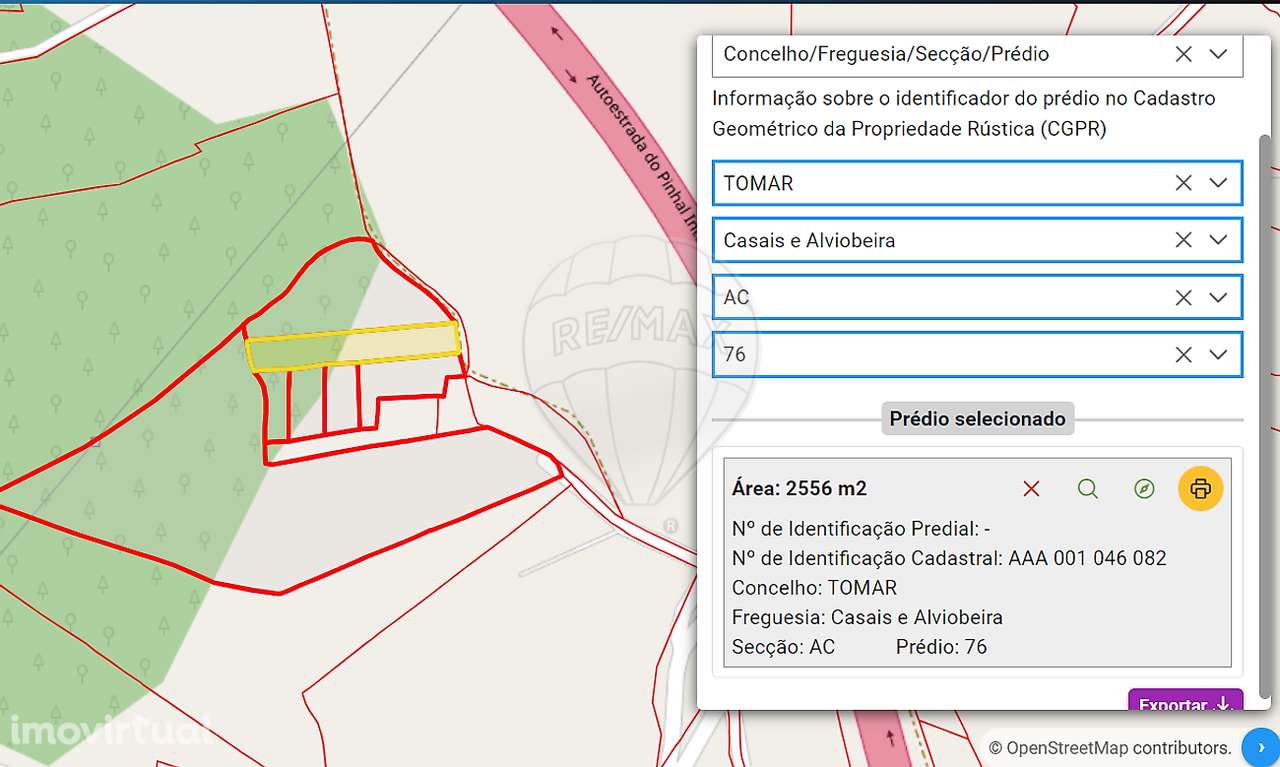
Task: Clear the prédio 76 selection
Action: pos(1183,354)
